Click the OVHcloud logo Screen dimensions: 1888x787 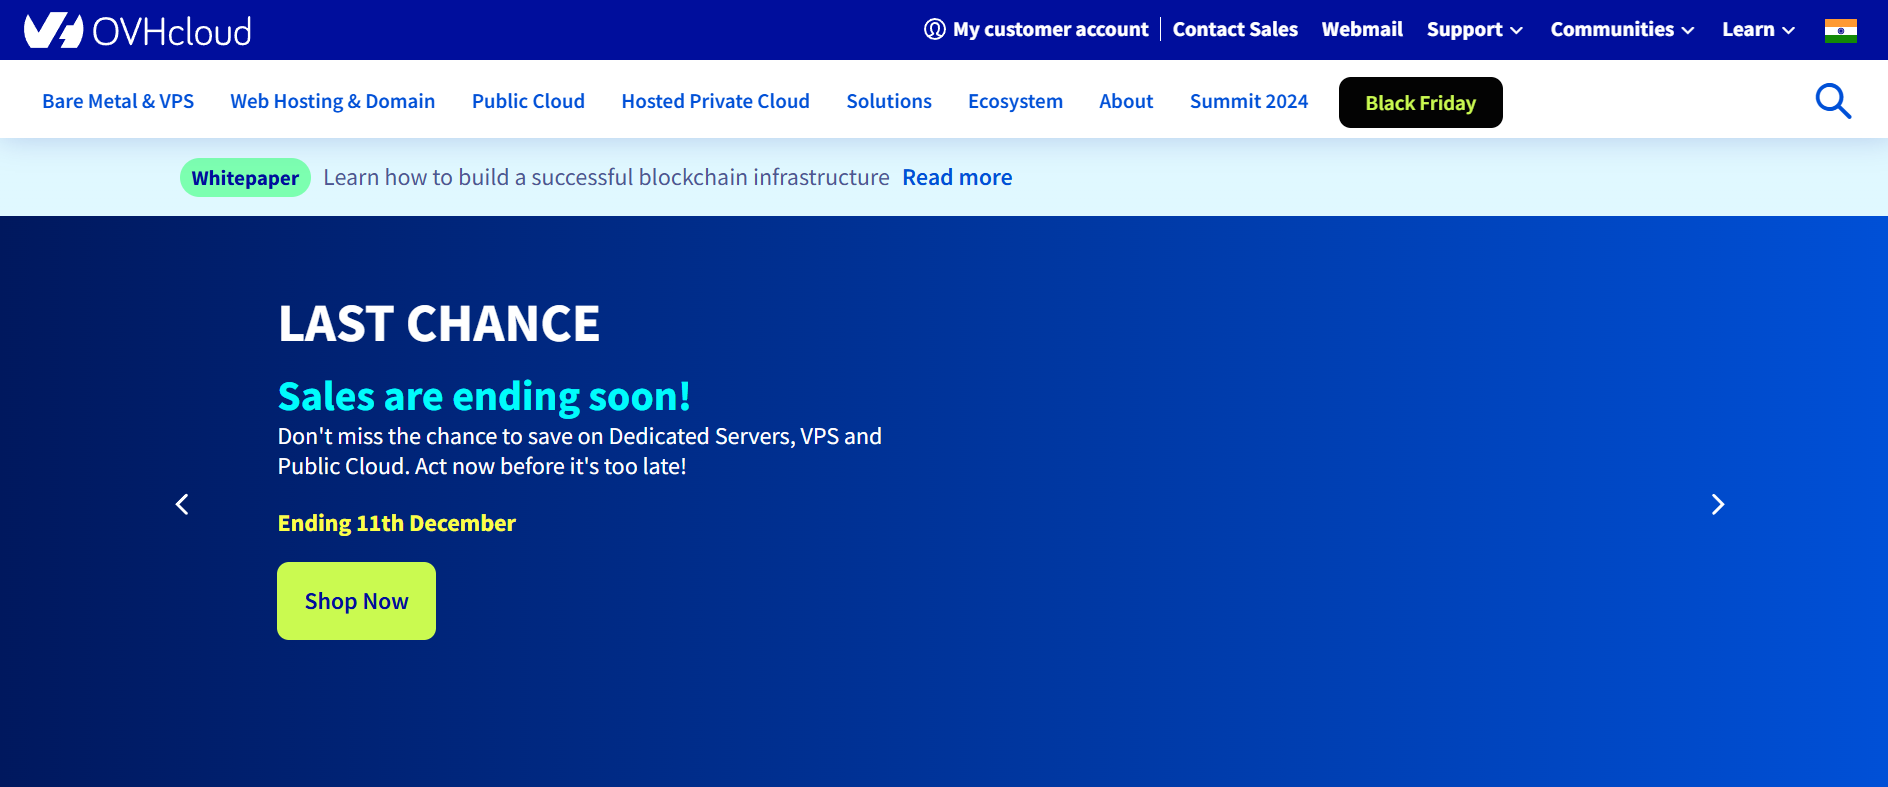(x=138, y=31)
